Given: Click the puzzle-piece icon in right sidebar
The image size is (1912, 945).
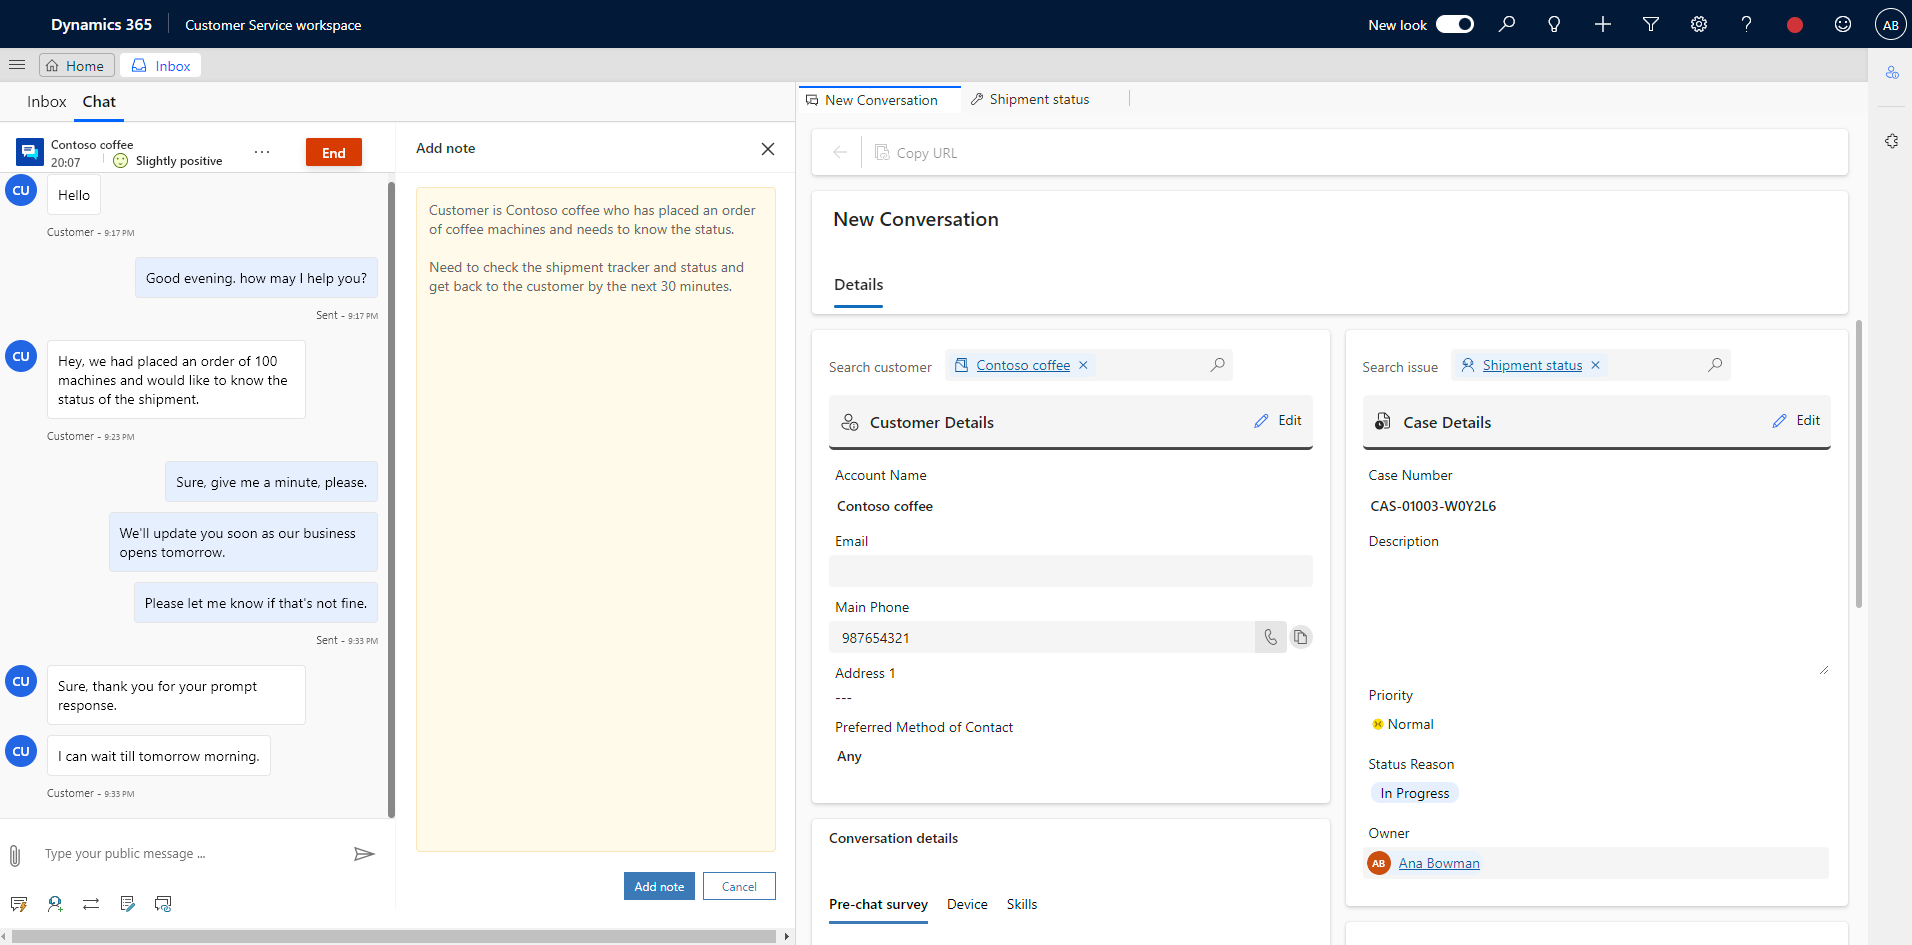Looking at the screenshot, I should point(1892,141).
